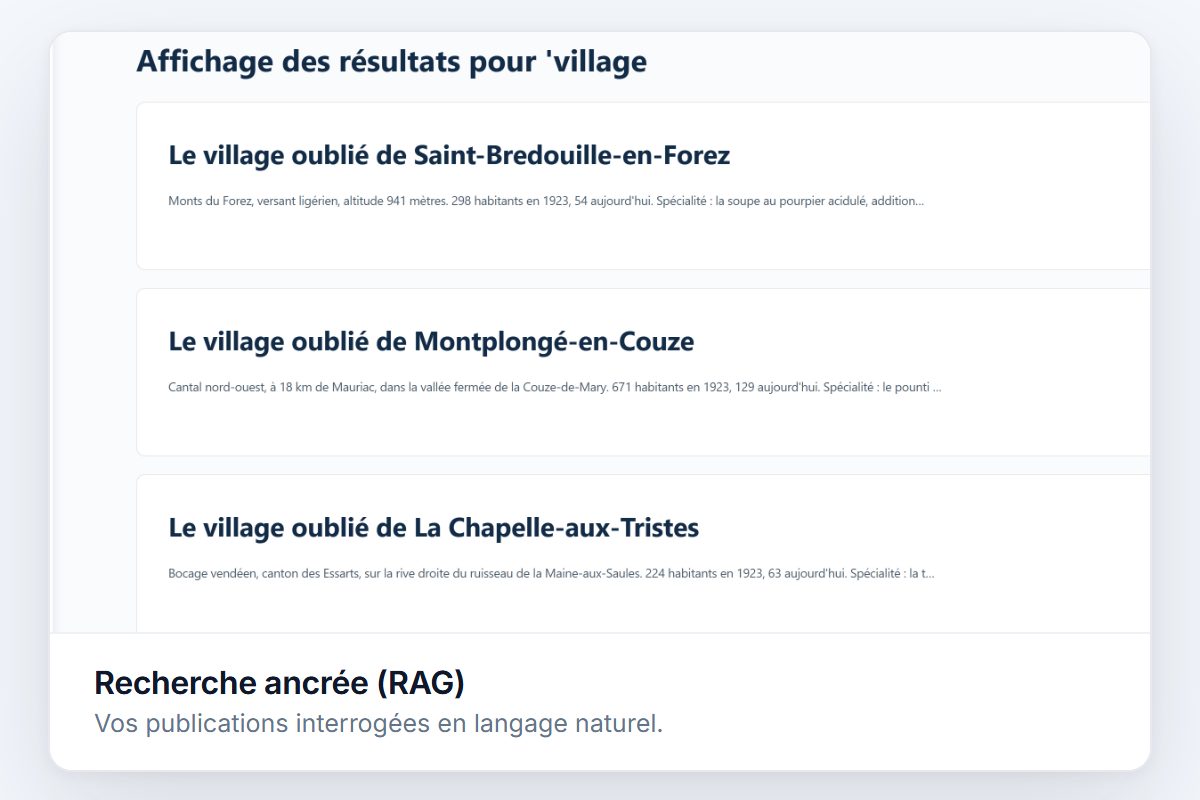Click the 'Recherche ancrée (RAG)' caption title
Viewport: 1200px width, 800px height.
point(279,683)
